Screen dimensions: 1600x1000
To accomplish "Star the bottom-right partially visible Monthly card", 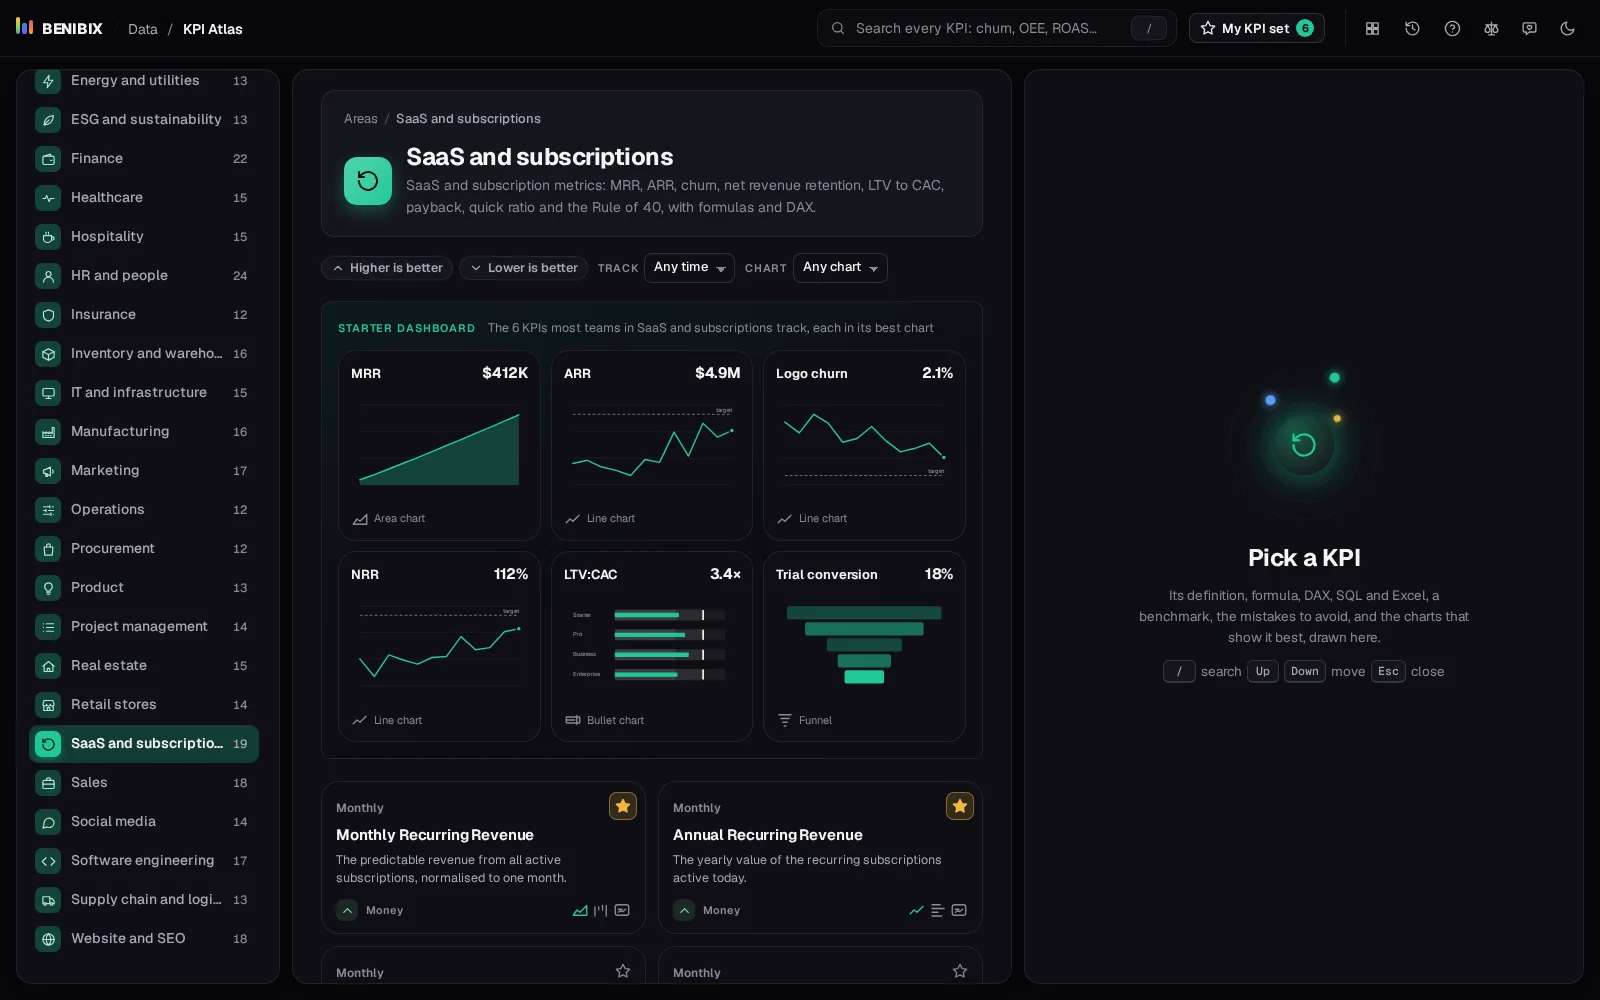I will click(960, 971).
